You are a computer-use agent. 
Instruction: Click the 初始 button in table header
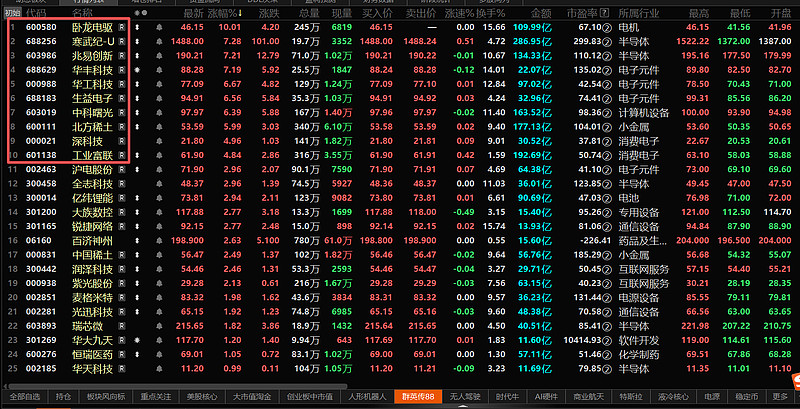pos(11,12)
